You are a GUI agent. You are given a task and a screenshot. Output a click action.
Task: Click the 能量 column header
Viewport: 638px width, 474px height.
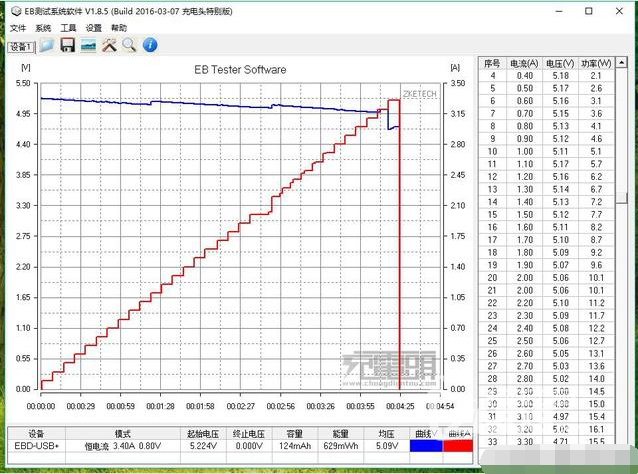click(341, 434)
